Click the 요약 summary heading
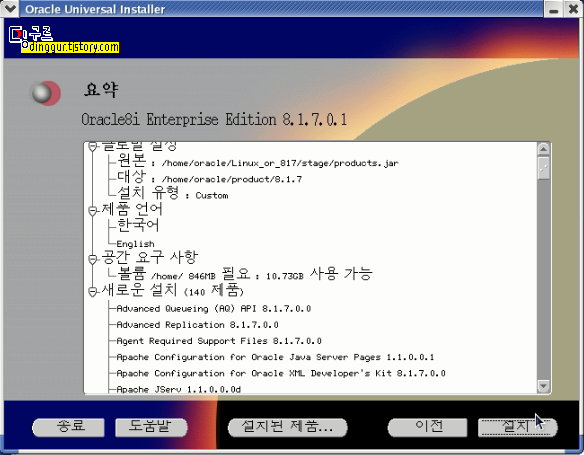 pos(101,90)
